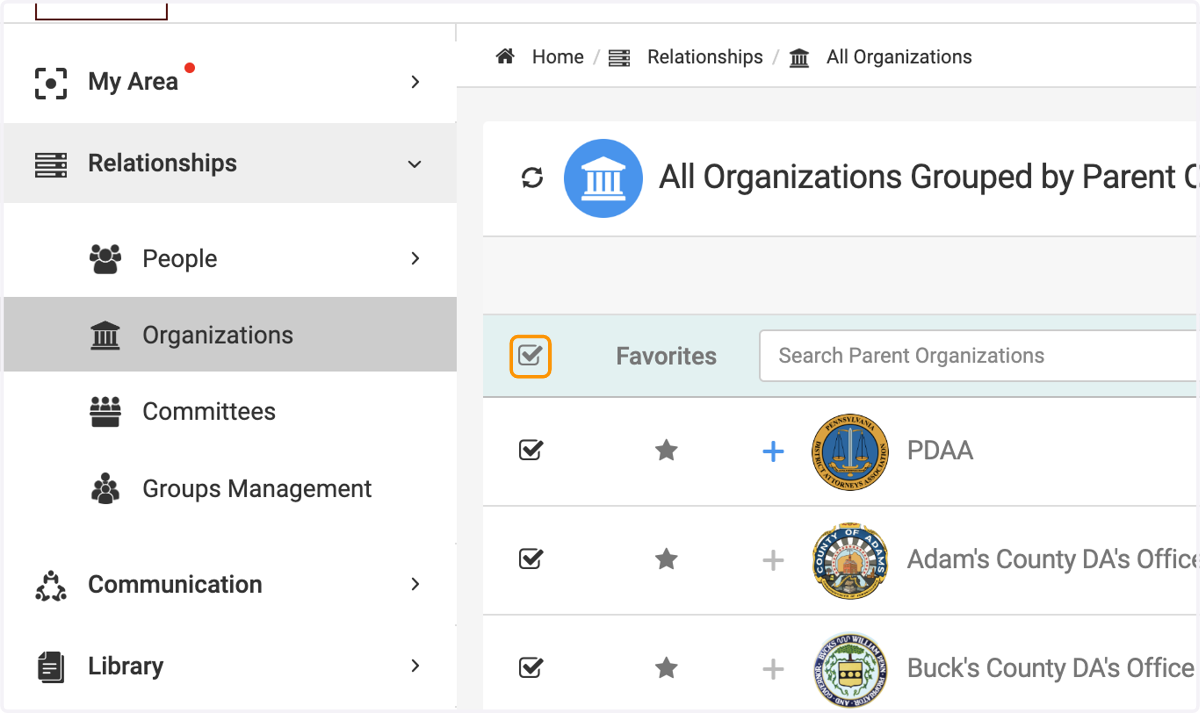Image resolution: width=1200 pixels, height=713 pixels.
Task: Expand Adam's County with the plus sign
Action: 773,561
